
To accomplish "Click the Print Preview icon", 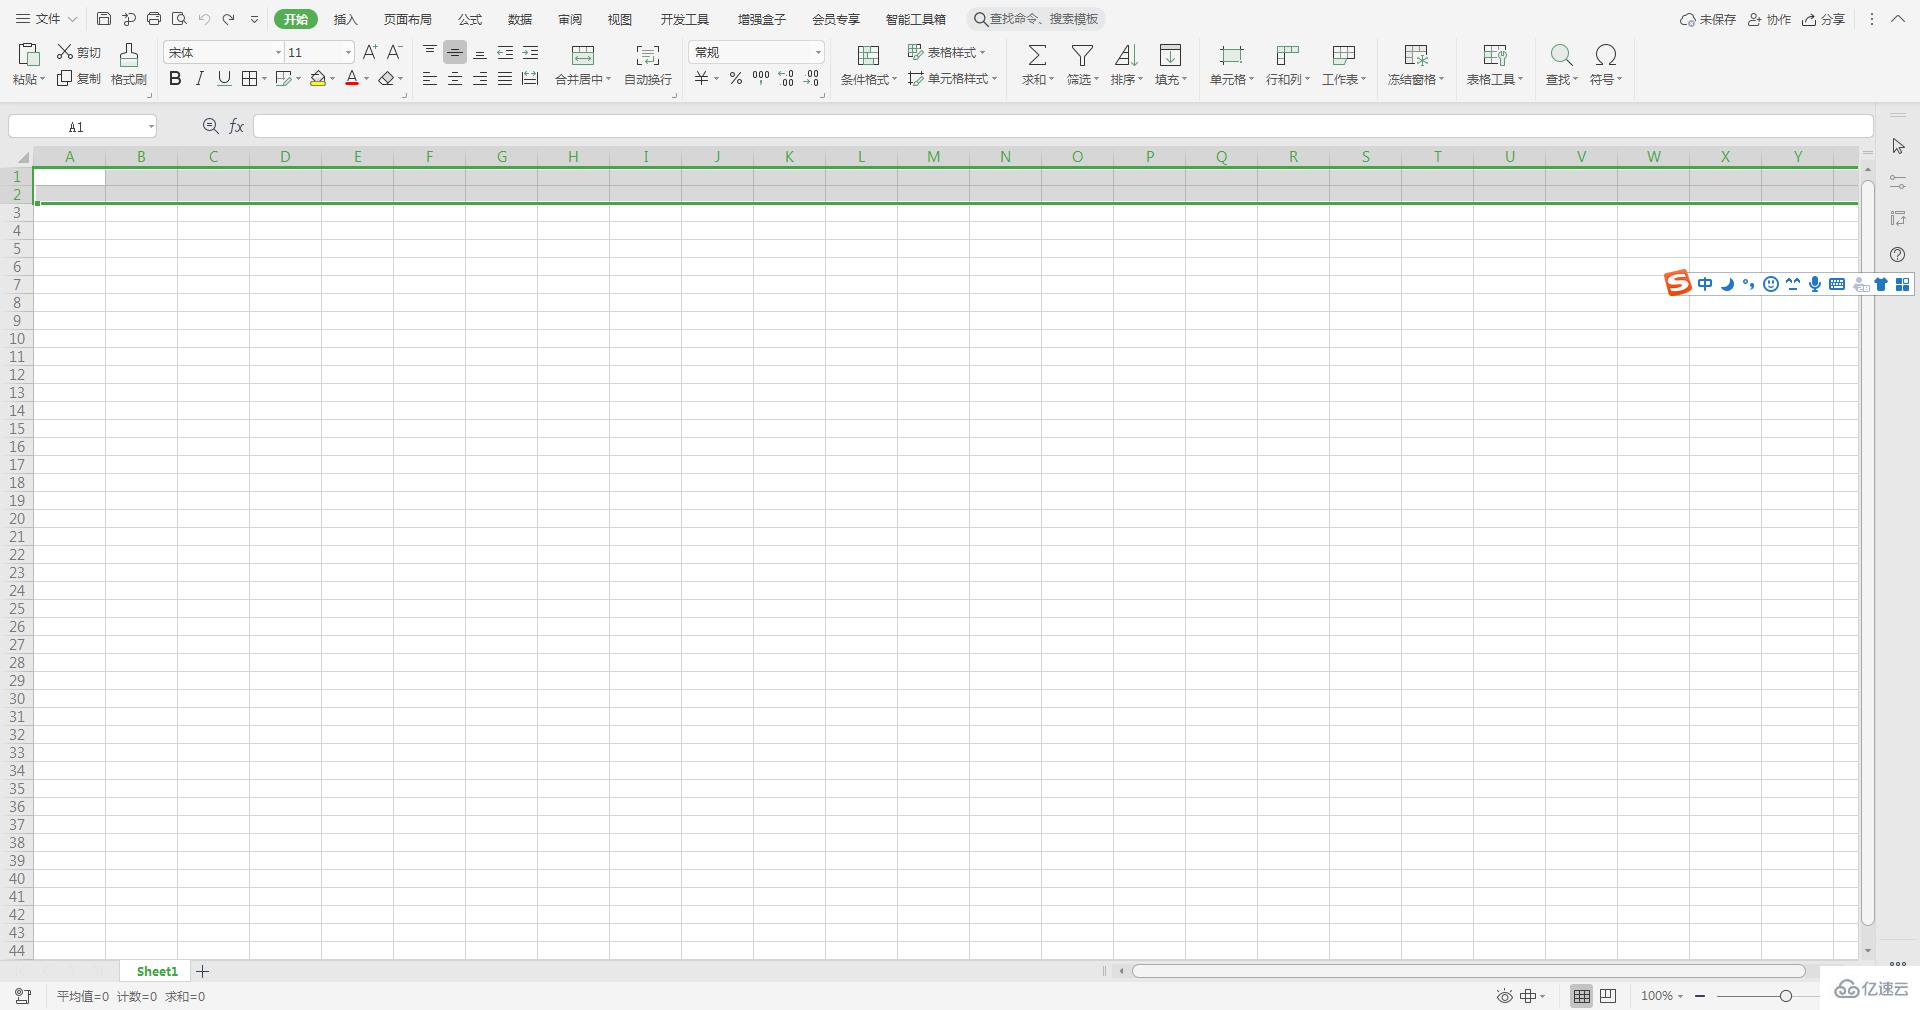I will [x=179, y=19].
